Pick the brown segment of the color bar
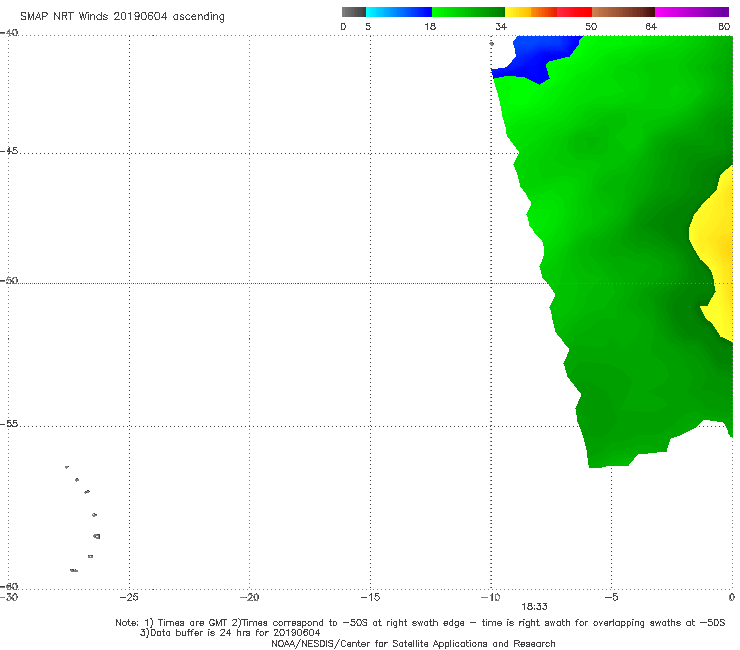 [623, 12]
